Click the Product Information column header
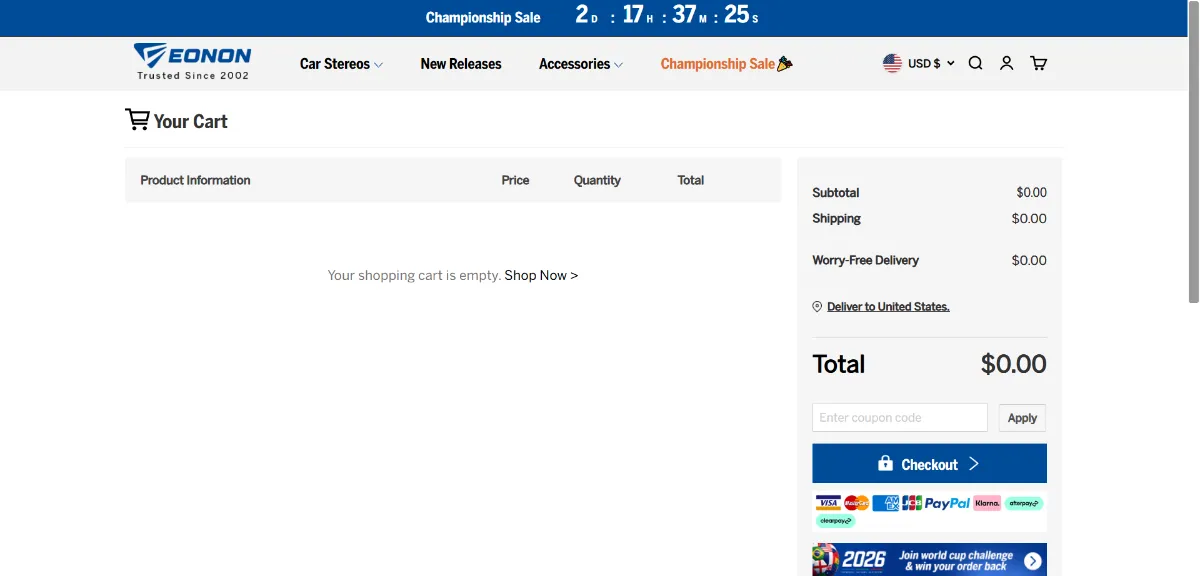Viewport: 1200px width, 576px height. coord(196,180)
